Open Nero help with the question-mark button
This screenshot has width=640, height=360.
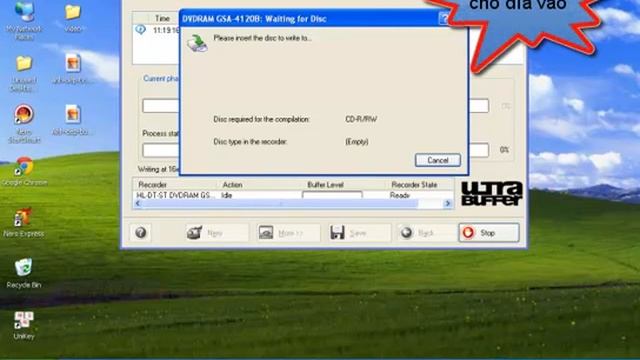(x=141, y=233)
